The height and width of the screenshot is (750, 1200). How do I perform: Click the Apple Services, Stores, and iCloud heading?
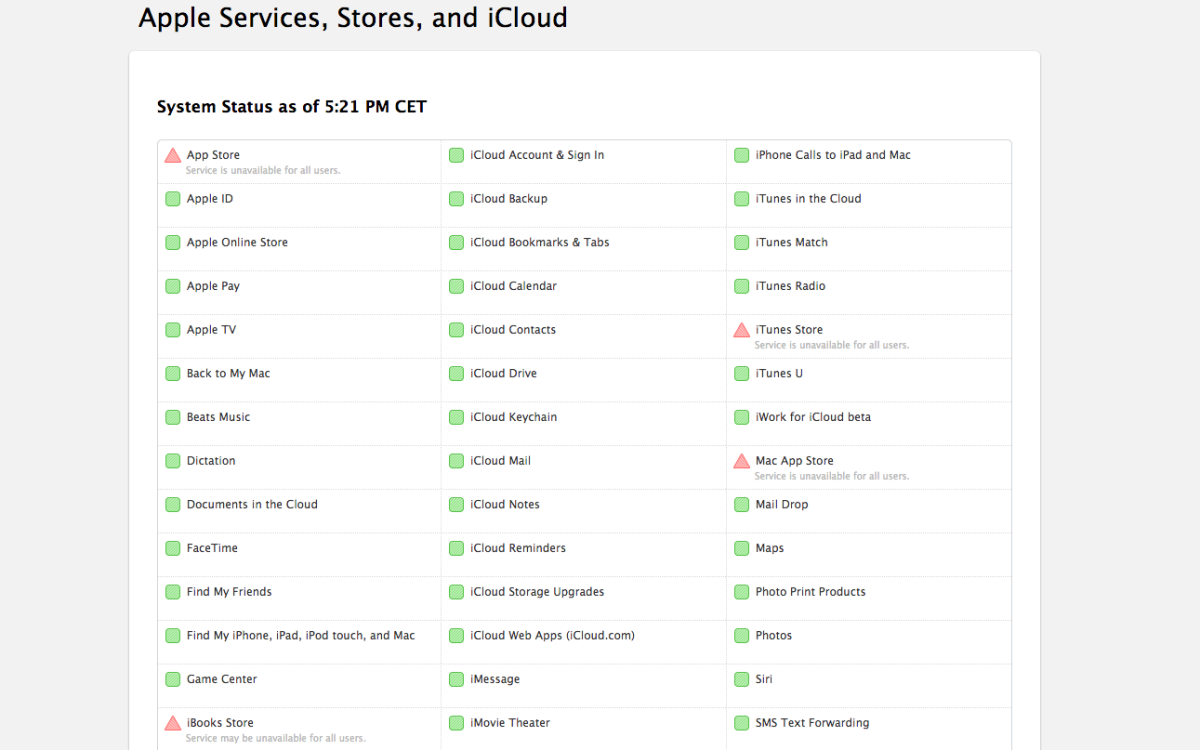coord(353,18)
